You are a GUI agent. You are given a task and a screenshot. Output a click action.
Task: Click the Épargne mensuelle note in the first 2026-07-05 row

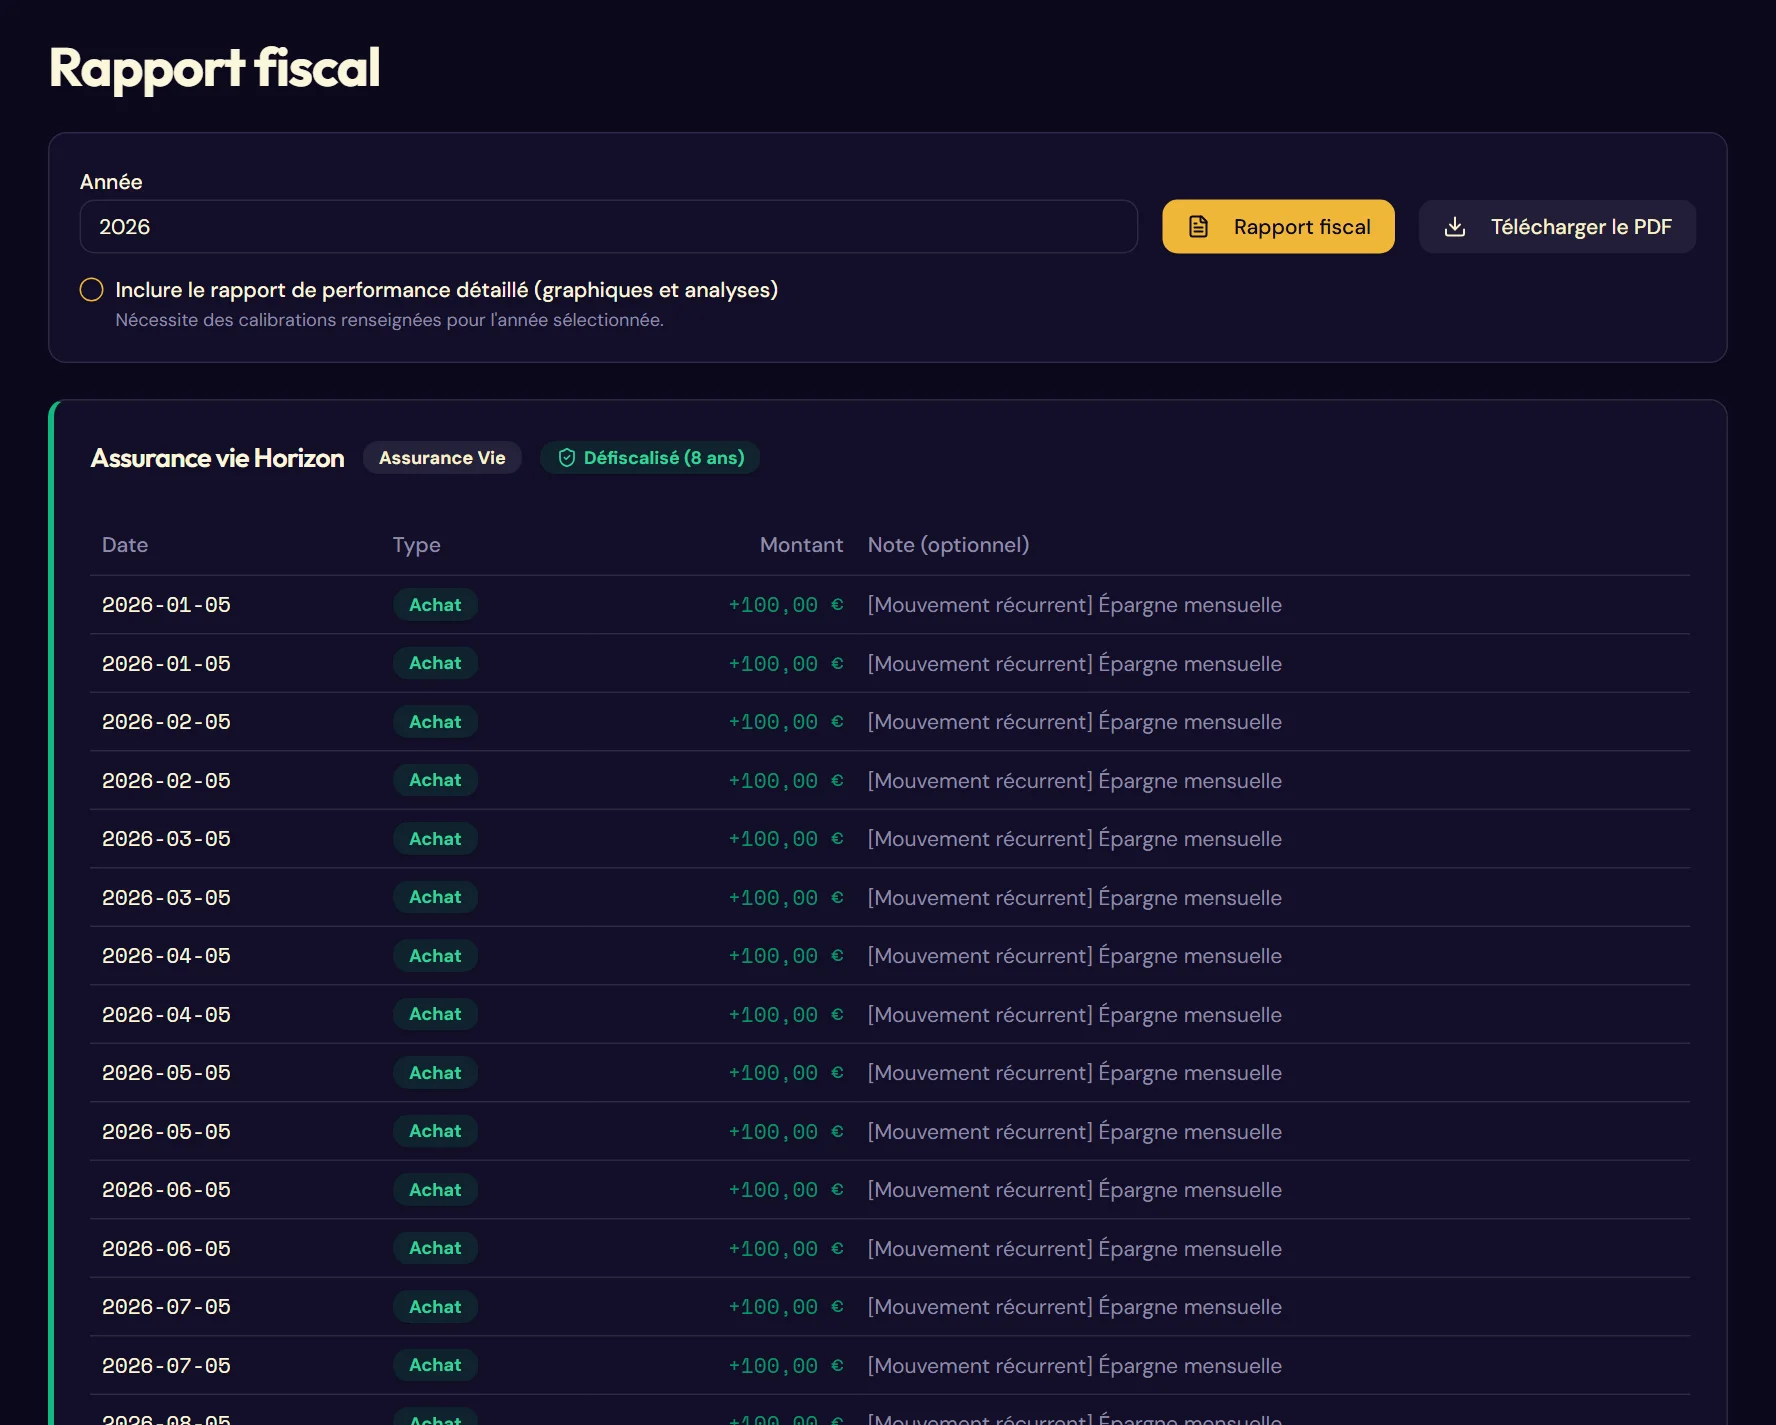point(1075,1307)
